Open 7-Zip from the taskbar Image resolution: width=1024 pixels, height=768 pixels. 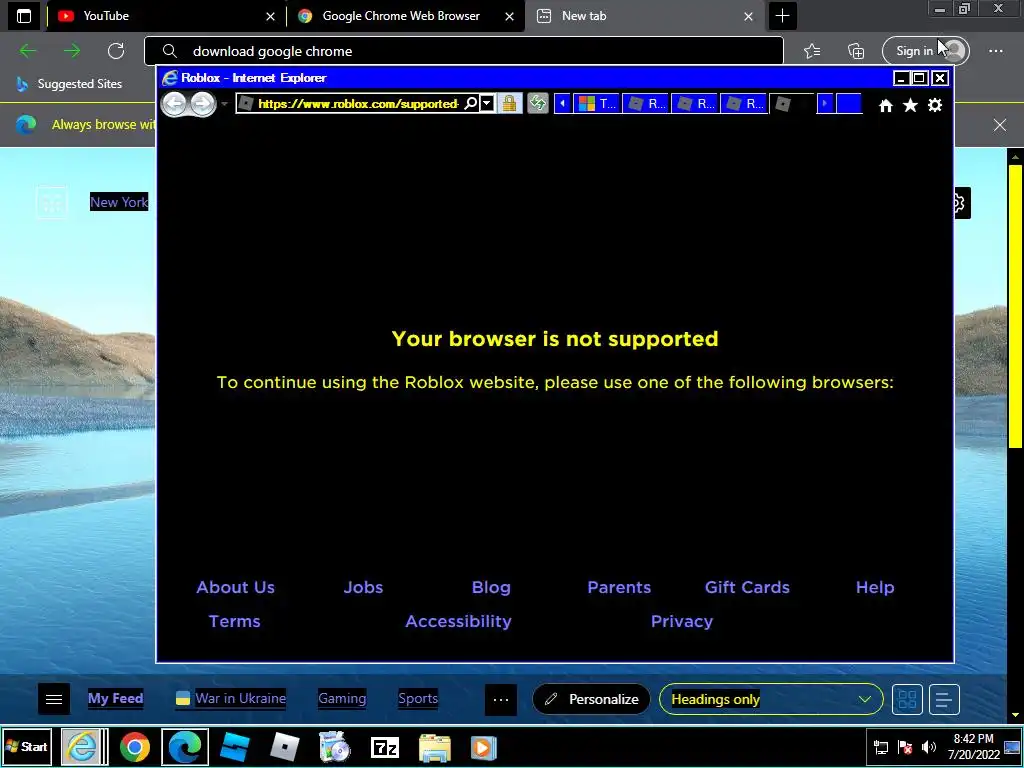[x=385, y=747]
